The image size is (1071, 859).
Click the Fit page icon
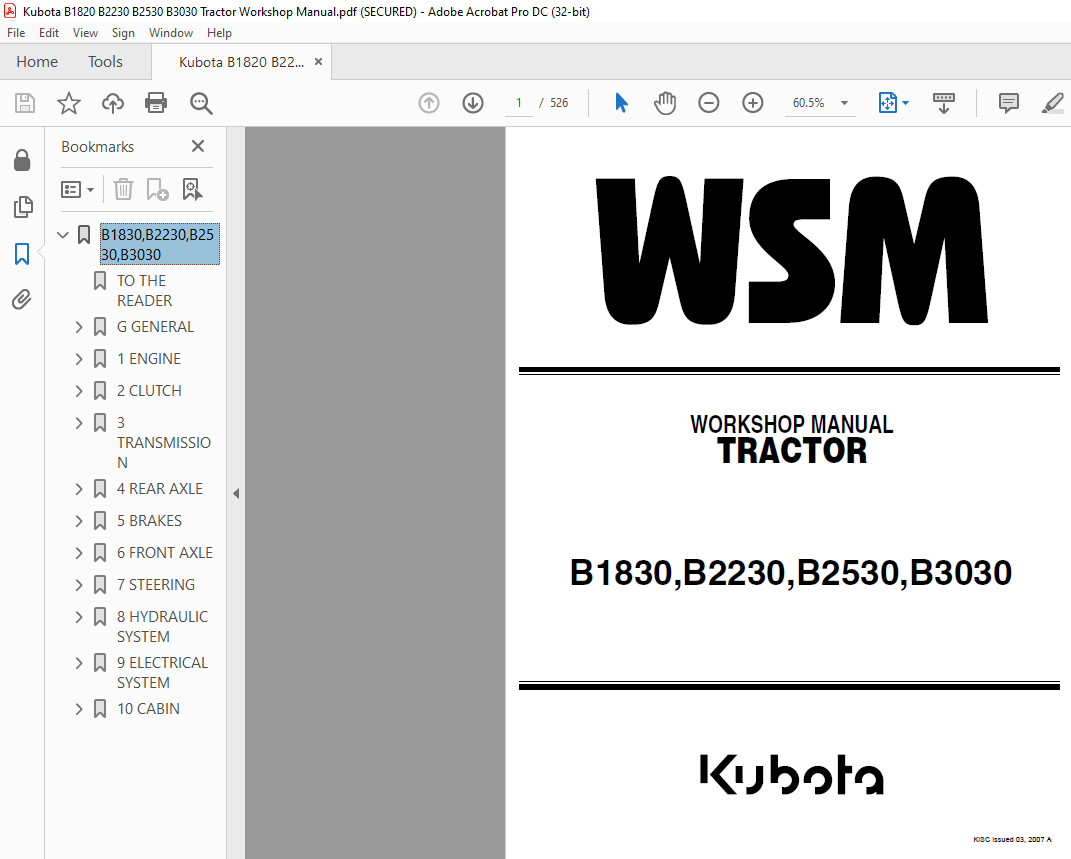pos(887,103)
